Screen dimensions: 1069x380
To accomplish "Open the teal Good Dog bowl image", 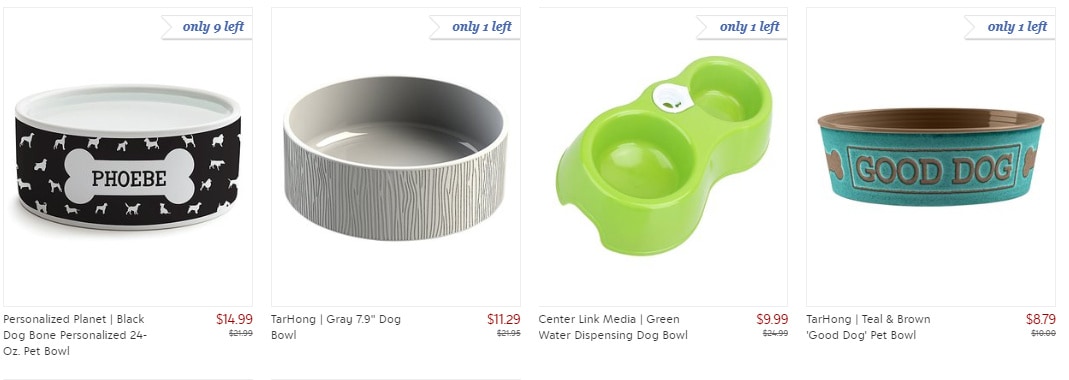I will click(931, 158).
